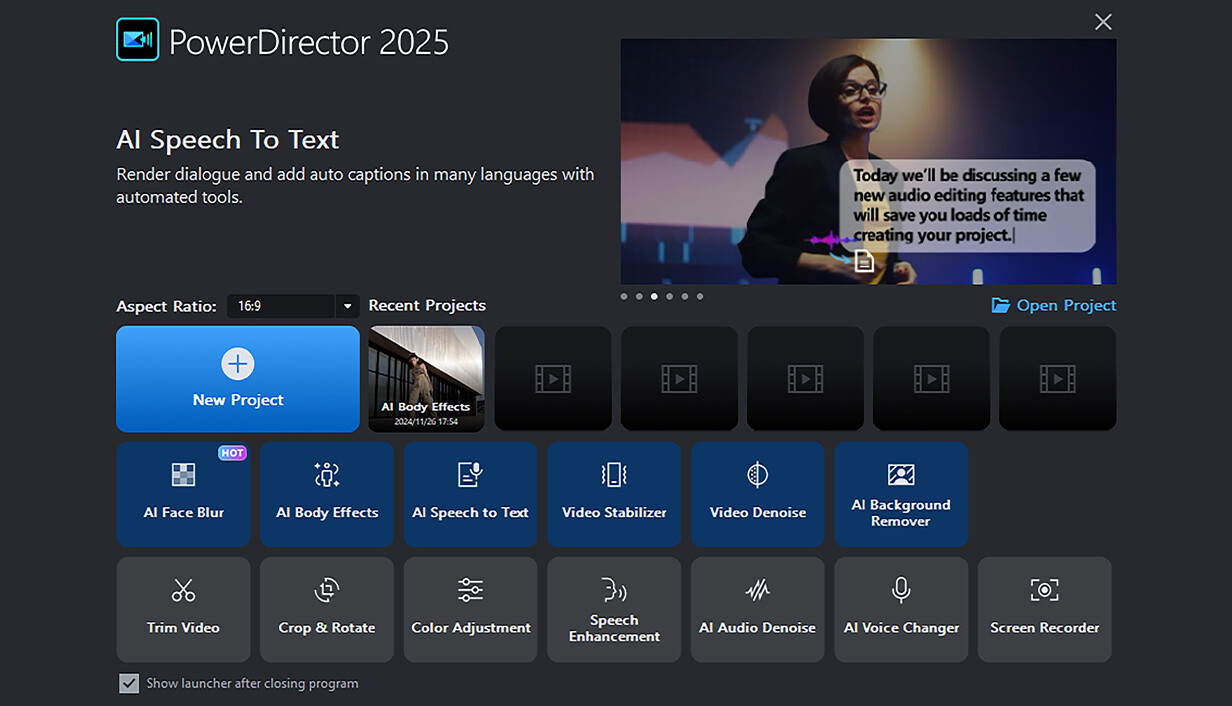Image resolution: width=1232 pixels, height=706 pixels.
Task: Launch the Color Adjustment tool
Action: click(x=470, y=609)
